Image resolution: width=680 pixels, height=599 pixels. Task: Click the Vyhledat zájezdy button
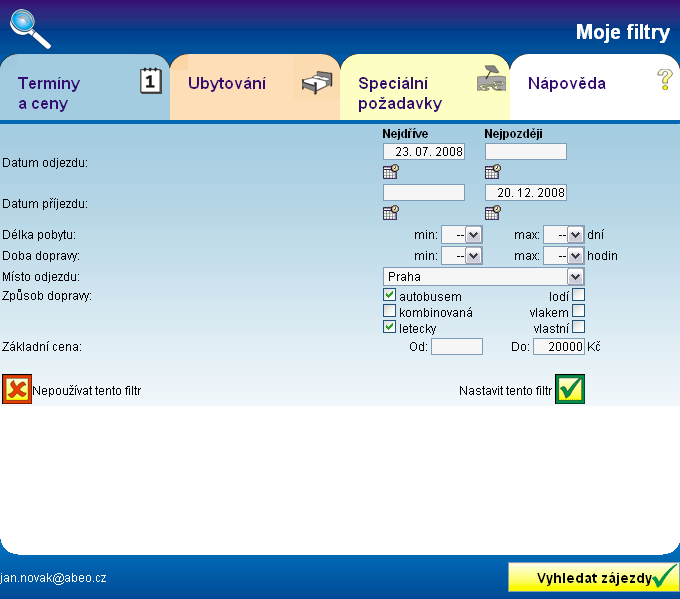(x=593, y=578)
